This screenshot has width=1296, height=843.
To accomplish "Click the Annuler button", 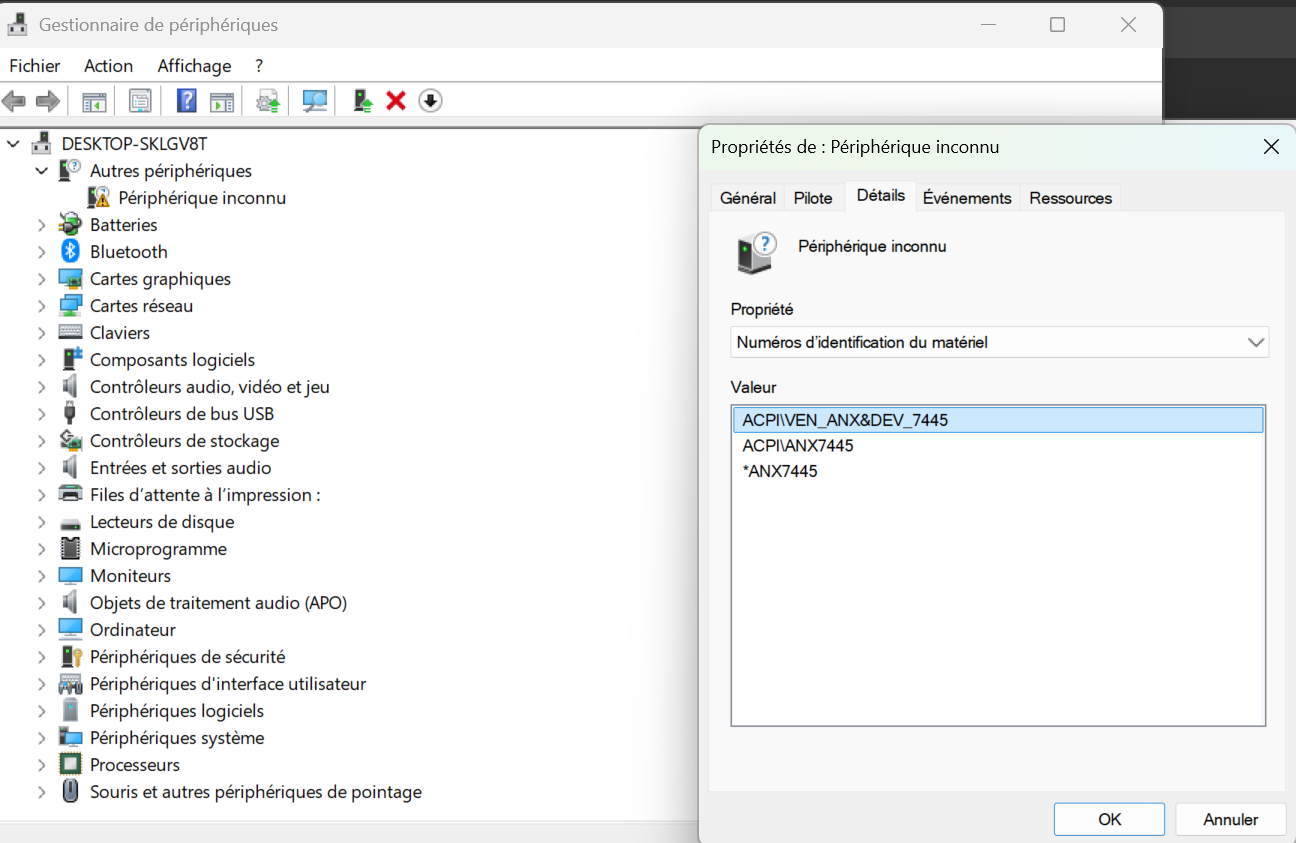I will coord(1230,819).
